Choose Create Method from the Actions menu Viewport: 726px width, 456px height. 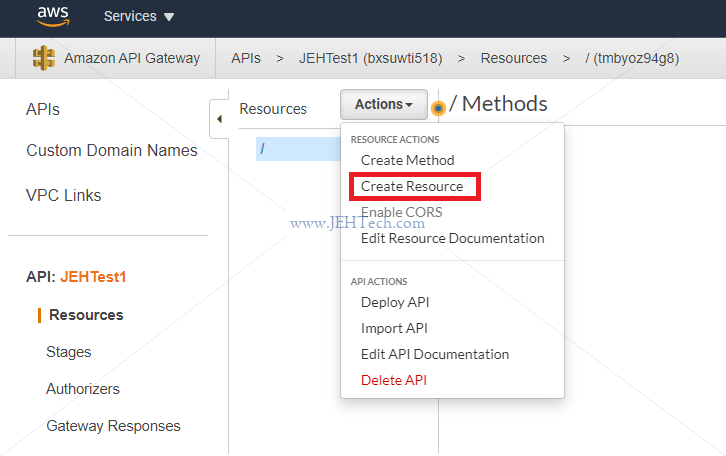click(x=407, y=160)
